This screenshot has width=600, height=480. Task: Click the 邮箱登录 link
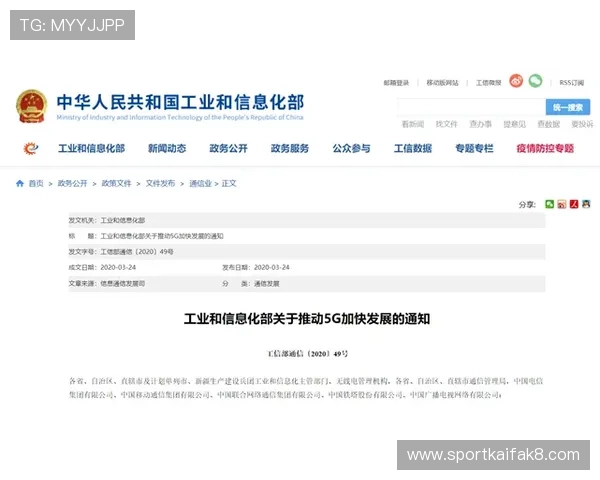click(x=396, y=83)
